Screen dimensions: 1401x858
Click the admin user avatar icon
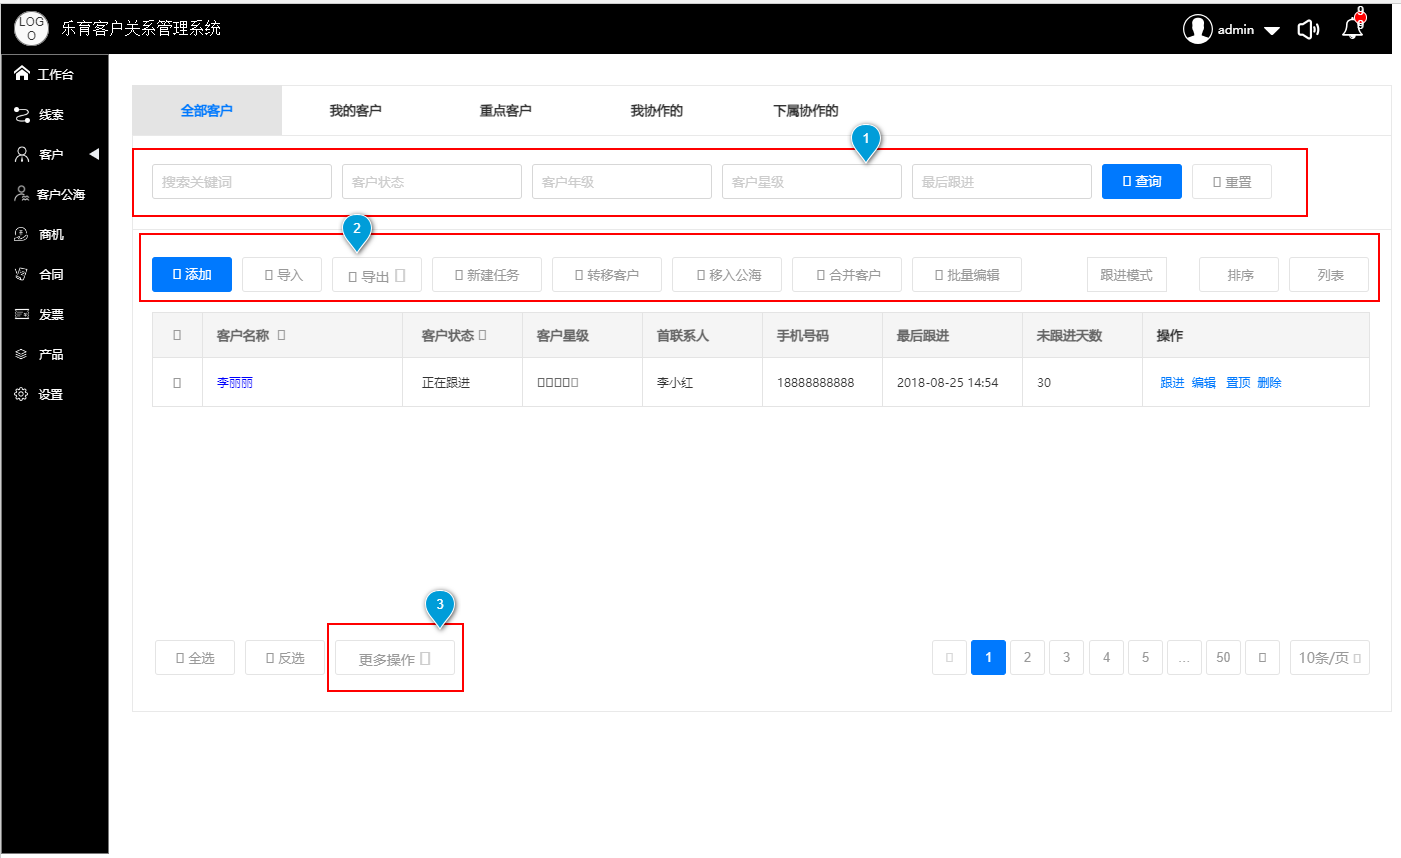(1197, 29)
